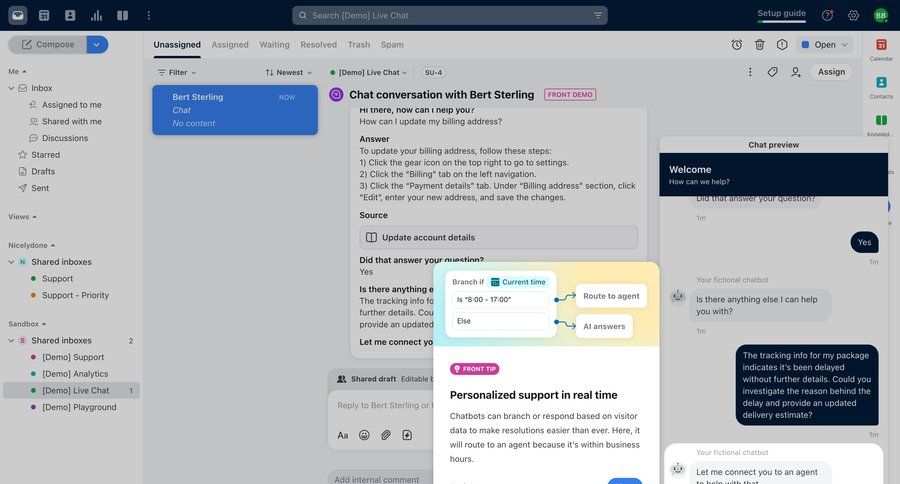Switch to the Waiting tab
Screen dimensions: 900x484
274,44
